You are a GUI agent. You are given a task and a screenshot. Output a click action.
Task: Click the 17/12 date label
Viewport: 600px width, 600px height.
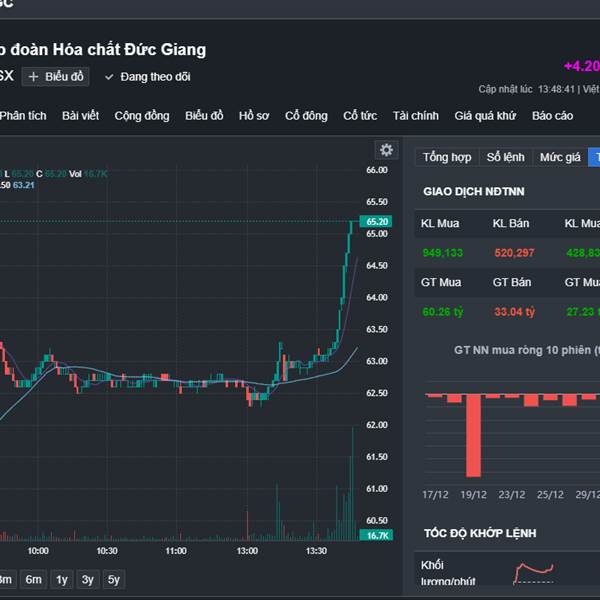(x=435, y=495)
